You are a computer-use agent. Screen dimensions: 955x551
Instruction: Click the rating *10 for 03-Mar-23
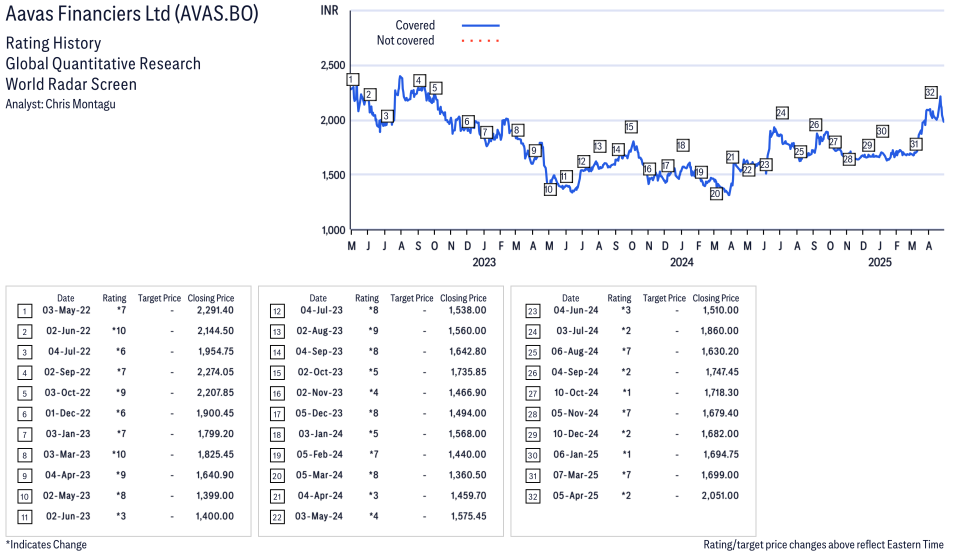point(119,455)
